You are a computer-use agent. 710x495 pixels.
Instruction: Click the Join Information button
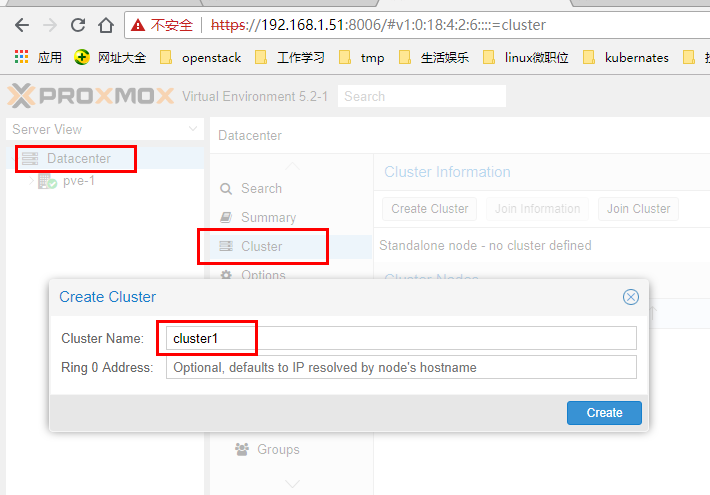pyautogui.click(x=537, y=209)
